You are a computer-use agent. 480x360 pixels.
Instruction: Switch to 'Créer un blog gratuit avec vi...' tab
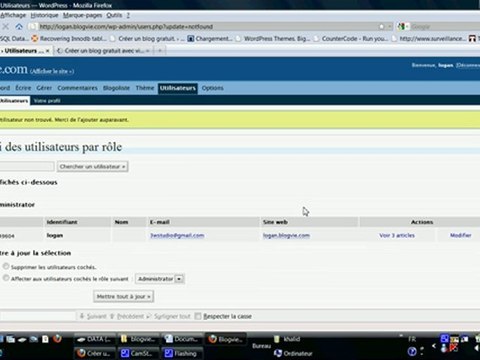pyautogui.click(x=103, y=51)
